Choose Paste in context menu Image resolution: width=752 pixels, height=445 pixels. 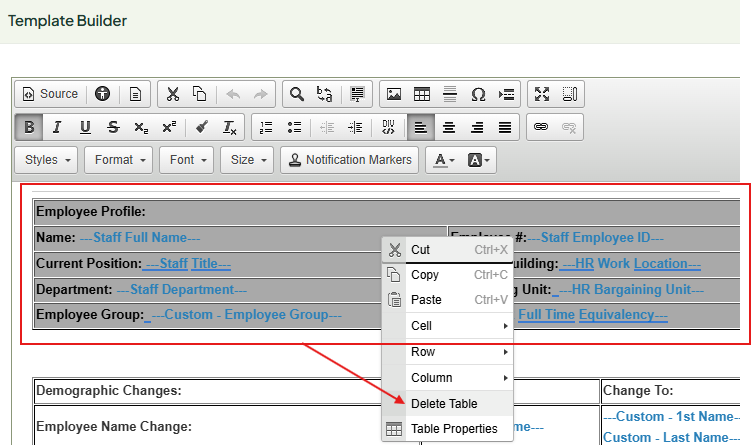447,300
